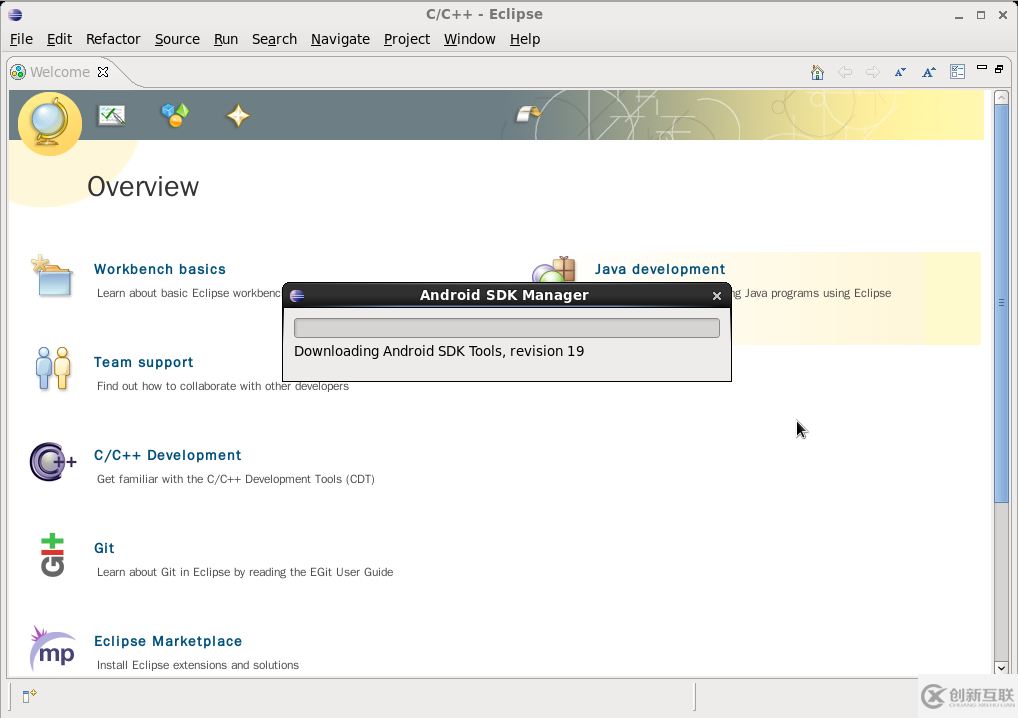Open the Edit menu
The width and height of the screenshot is (1018, 718).
pos(59,39)
